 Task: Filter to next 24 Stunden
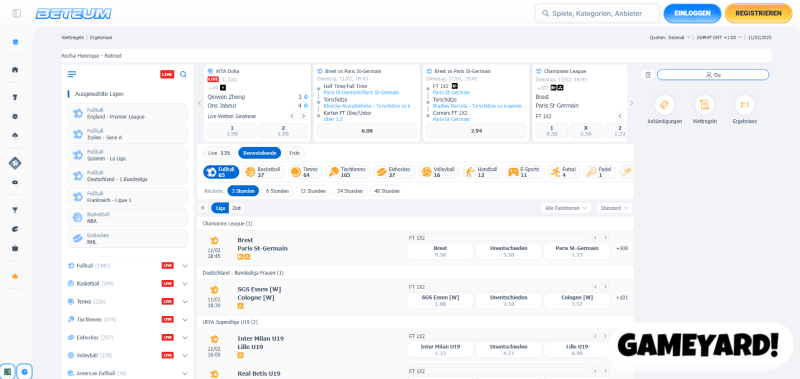point(350,191)
